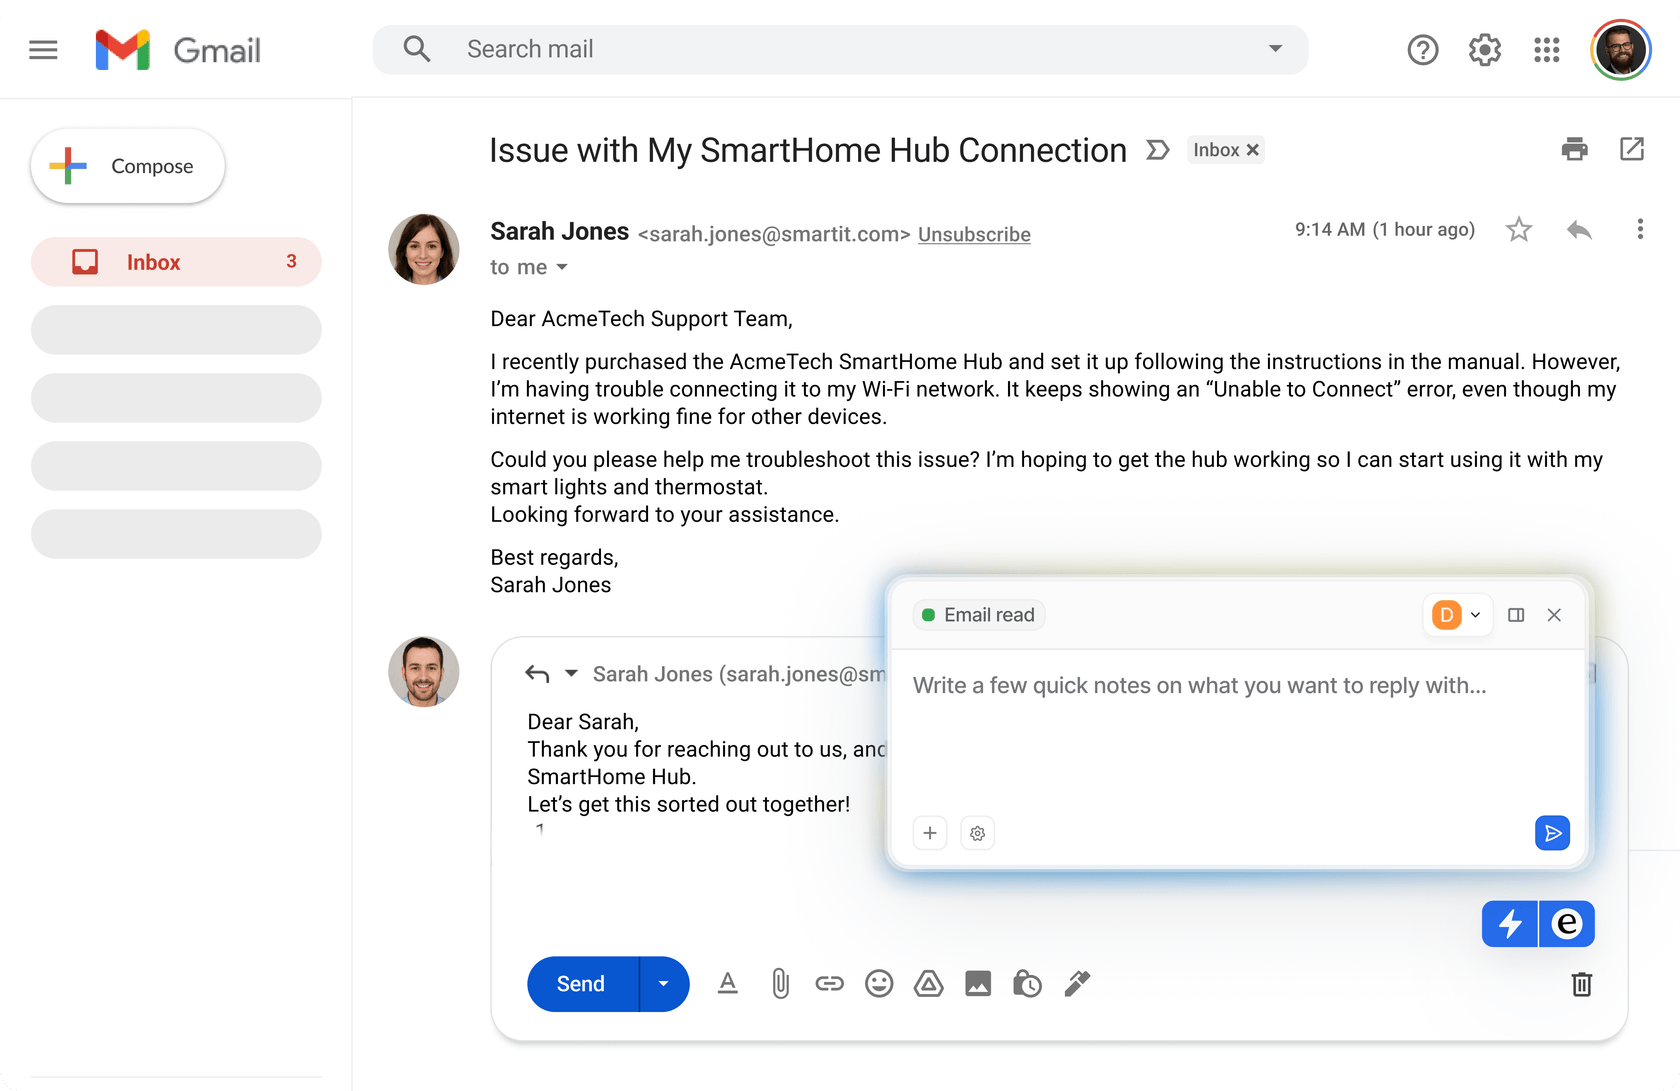Click the search magnifier icon
The height and width of the screenshot is (1091, 1680).
coord(417,49)
